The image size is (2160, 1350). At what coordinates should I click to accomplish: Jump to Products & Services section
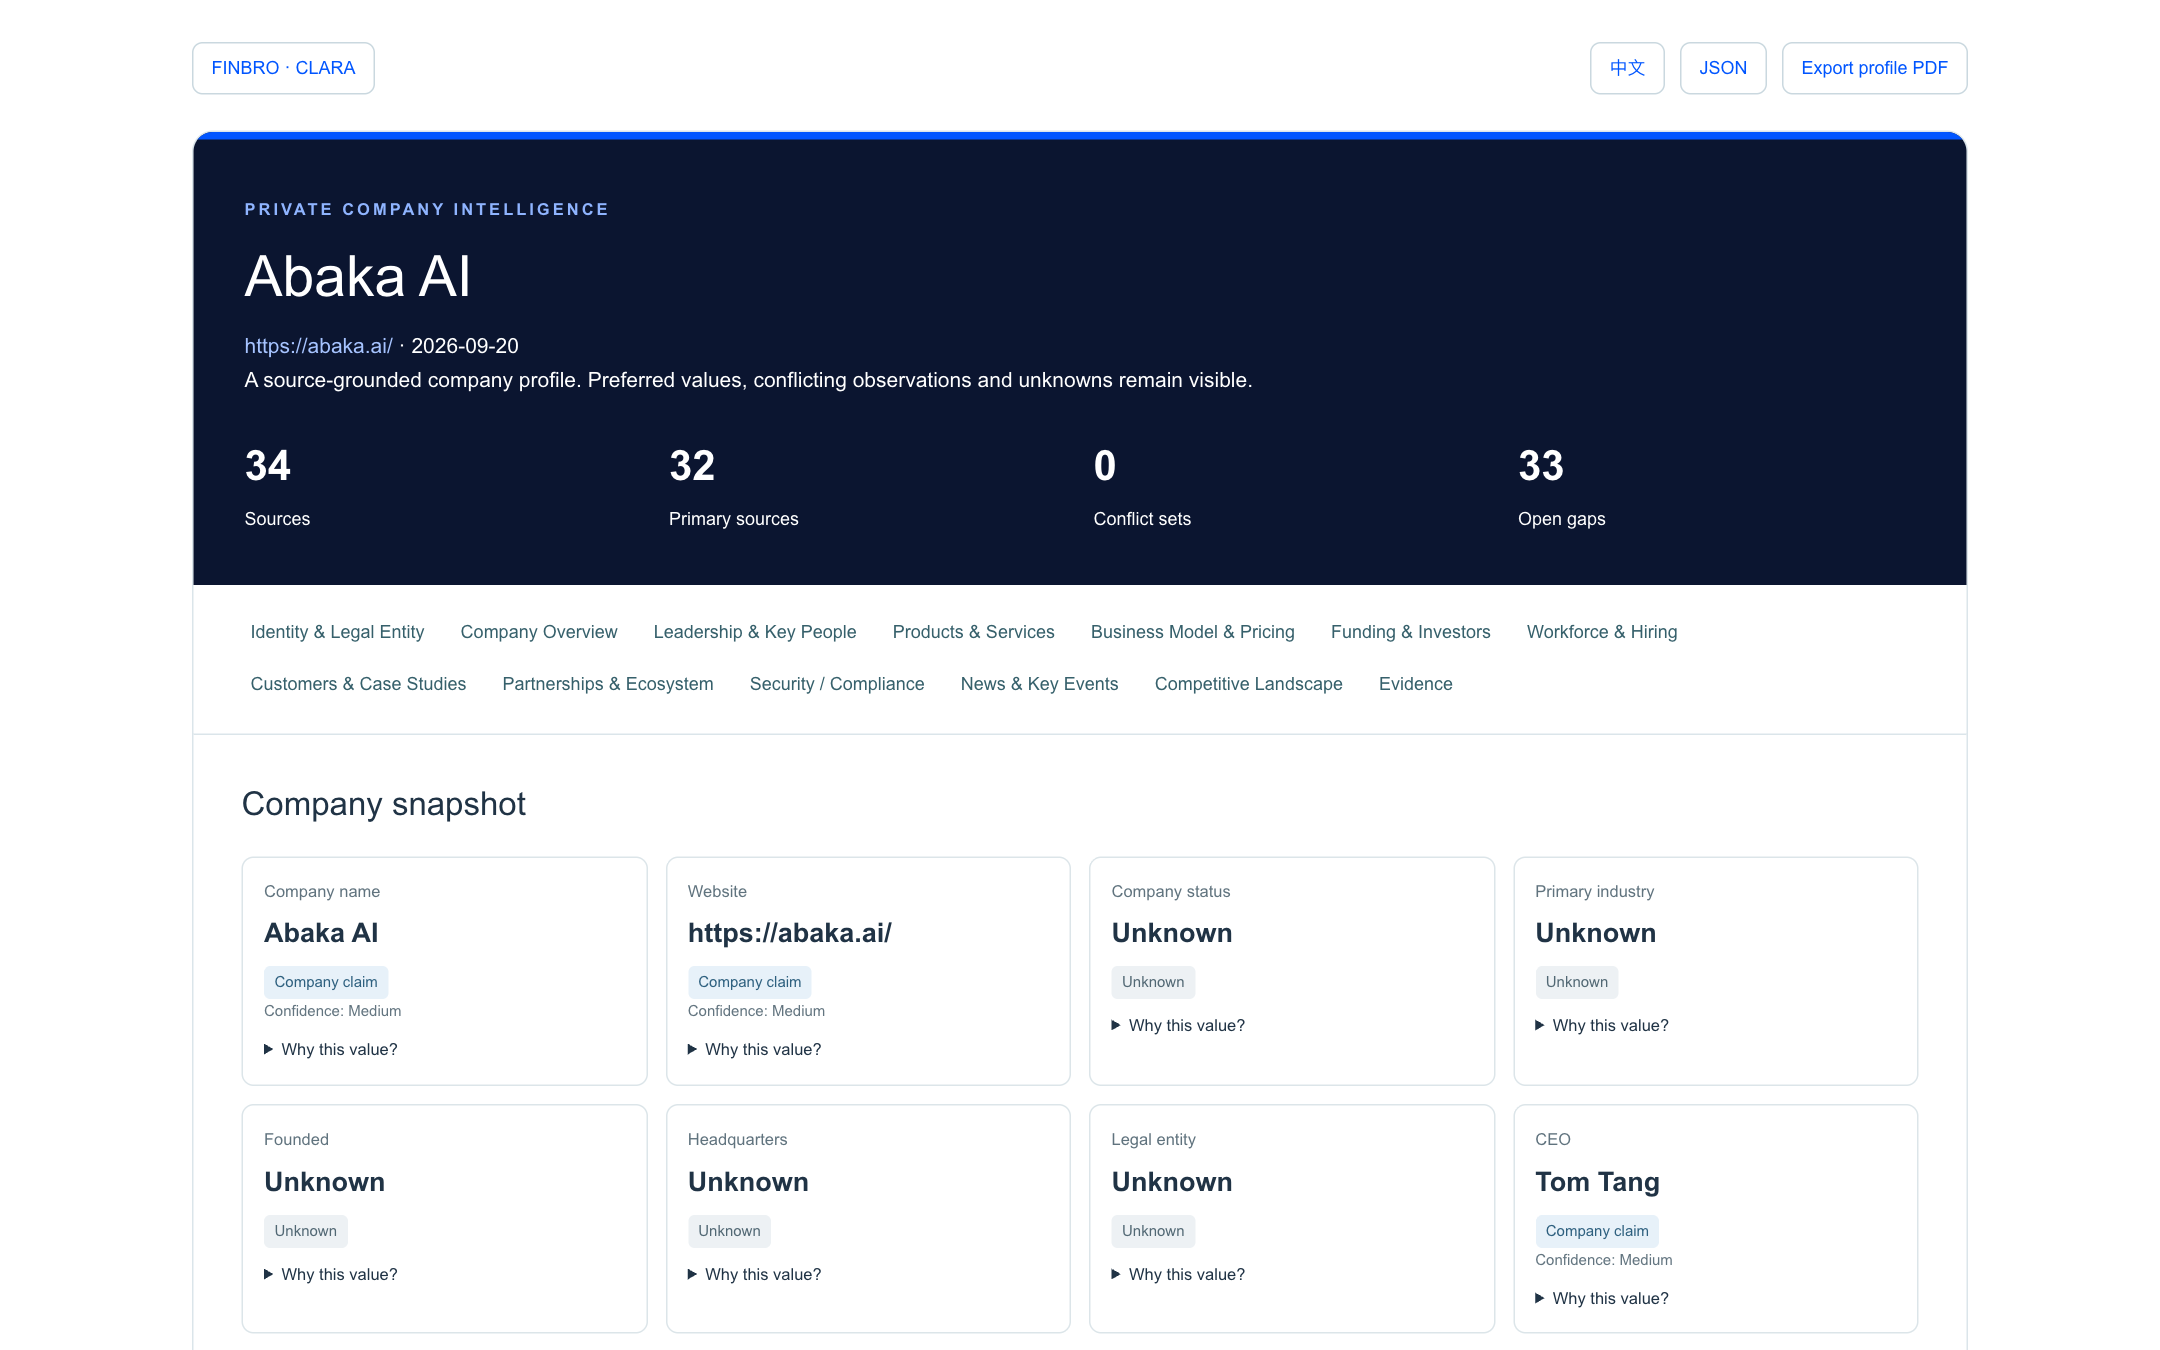973,632
